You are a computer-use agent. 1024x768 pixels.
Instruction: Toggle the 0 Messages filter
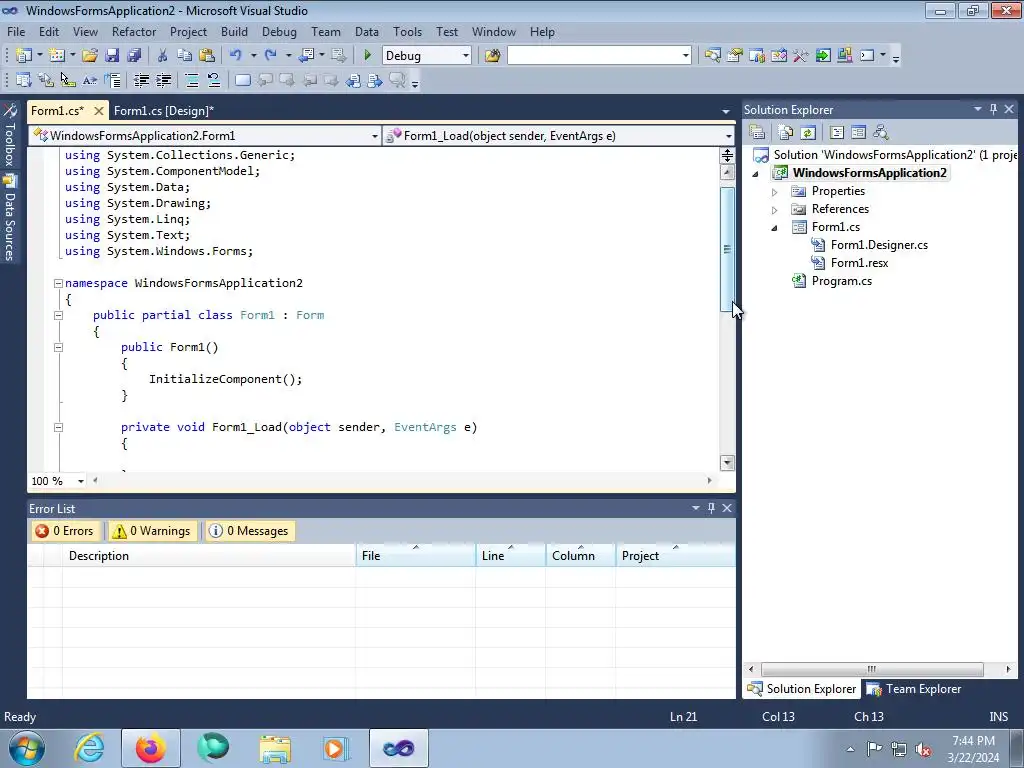tap(249, 531)
